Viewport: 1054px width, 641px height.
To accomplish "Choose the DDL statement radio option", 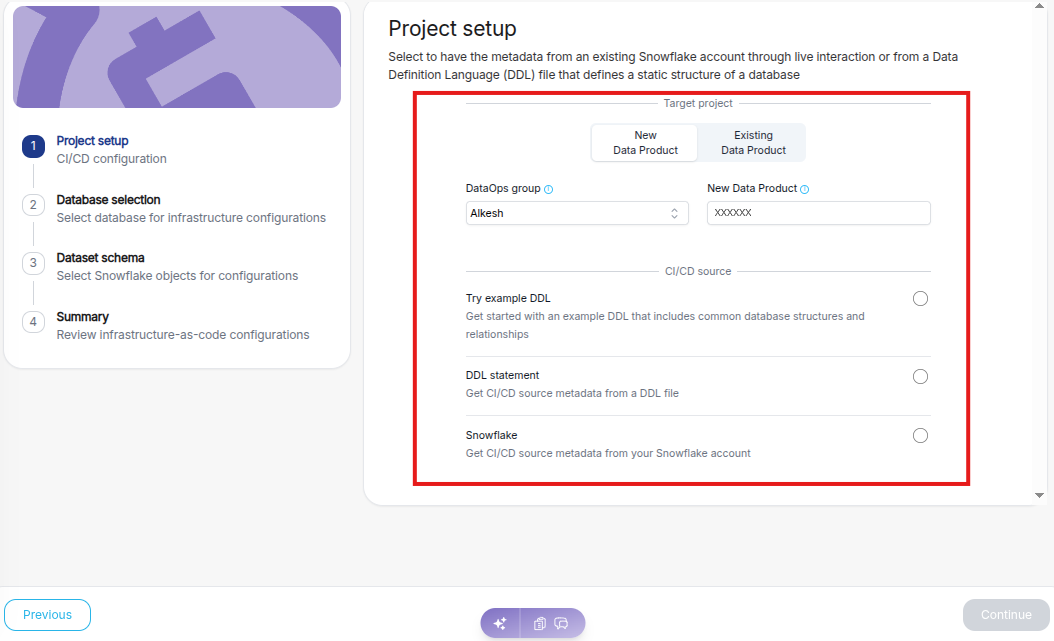I will point(920,376).
